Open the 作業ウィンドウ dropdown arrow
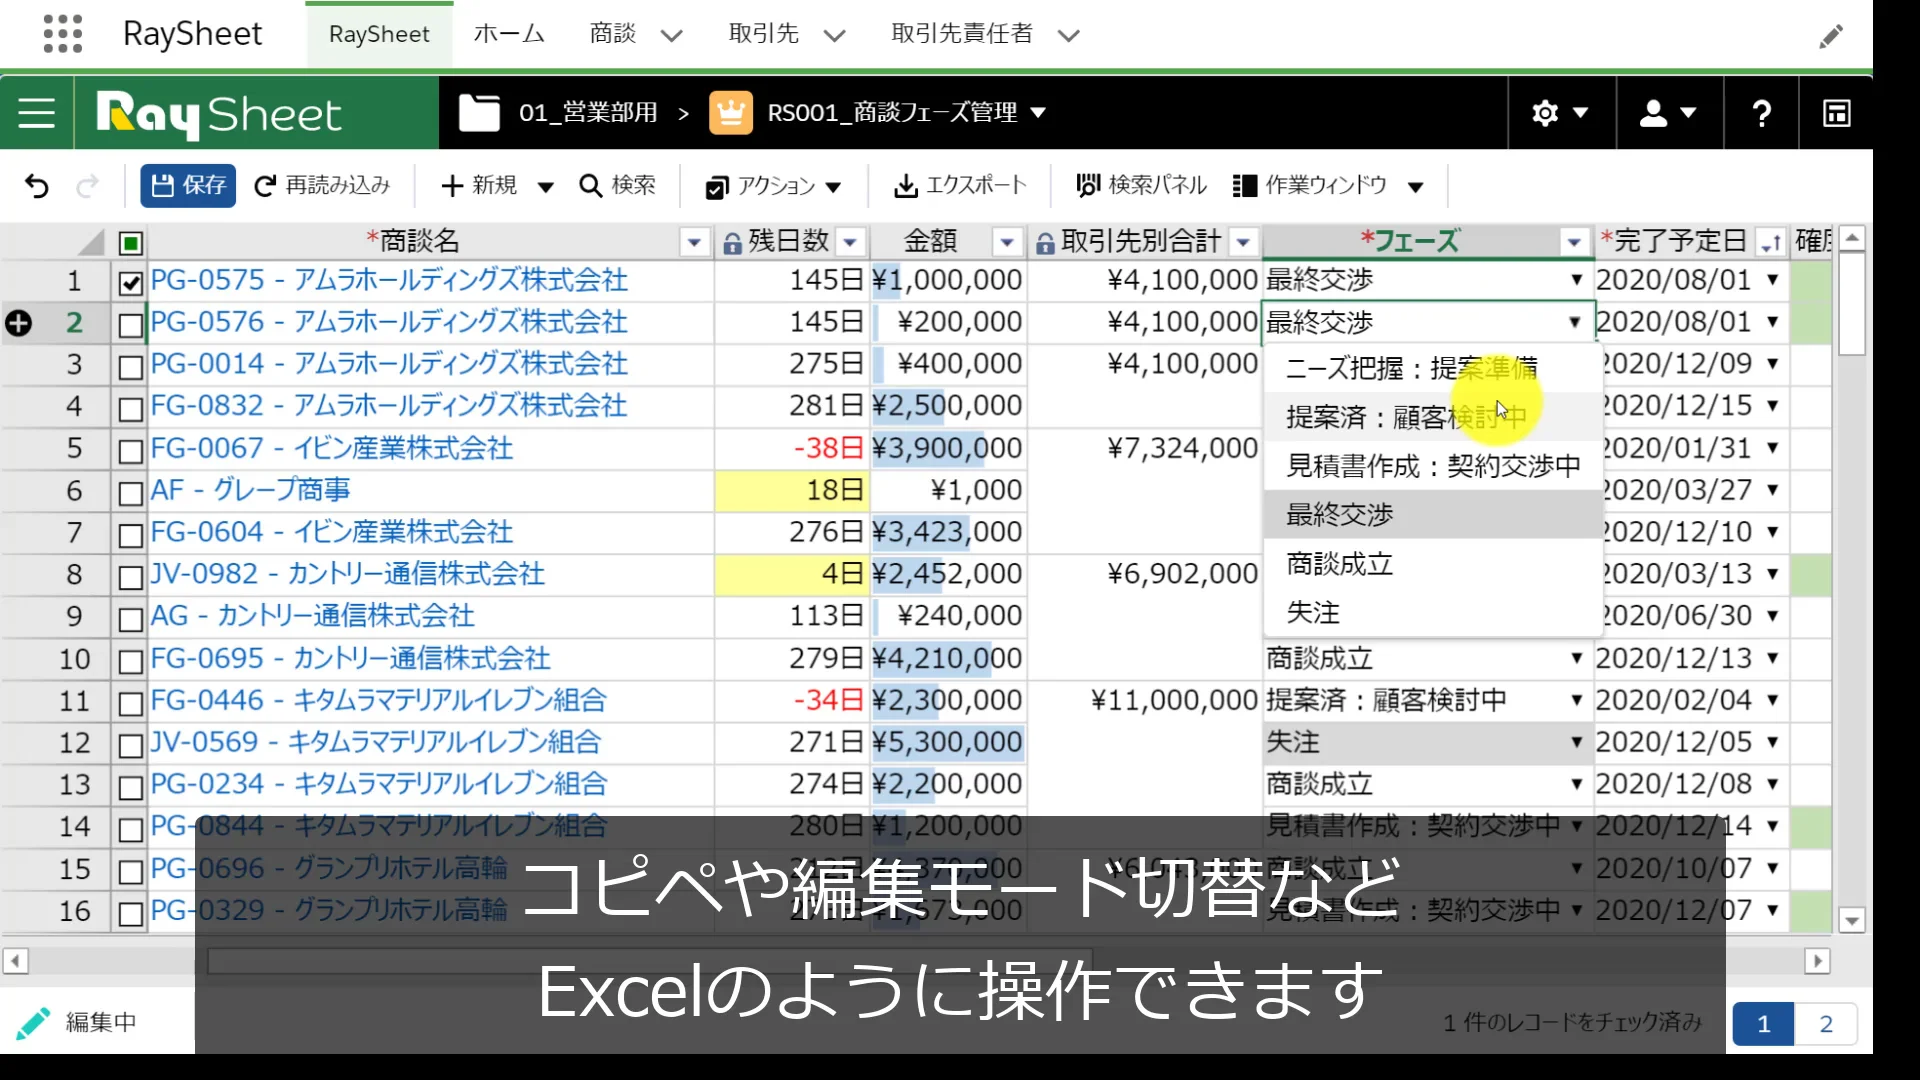The width and height of the screenshot is (1920, 1080). pos(1415,187)
